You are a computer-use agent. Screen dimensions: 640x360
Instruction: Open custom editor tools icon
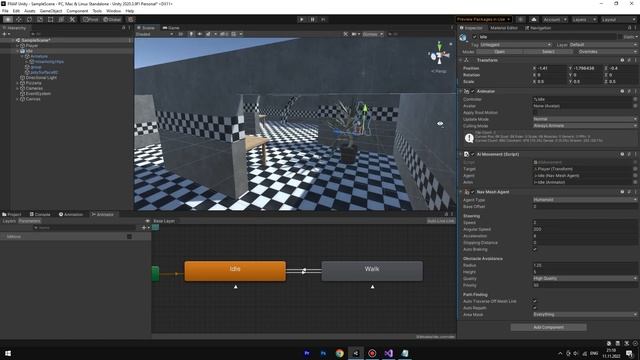click(72, 19)
